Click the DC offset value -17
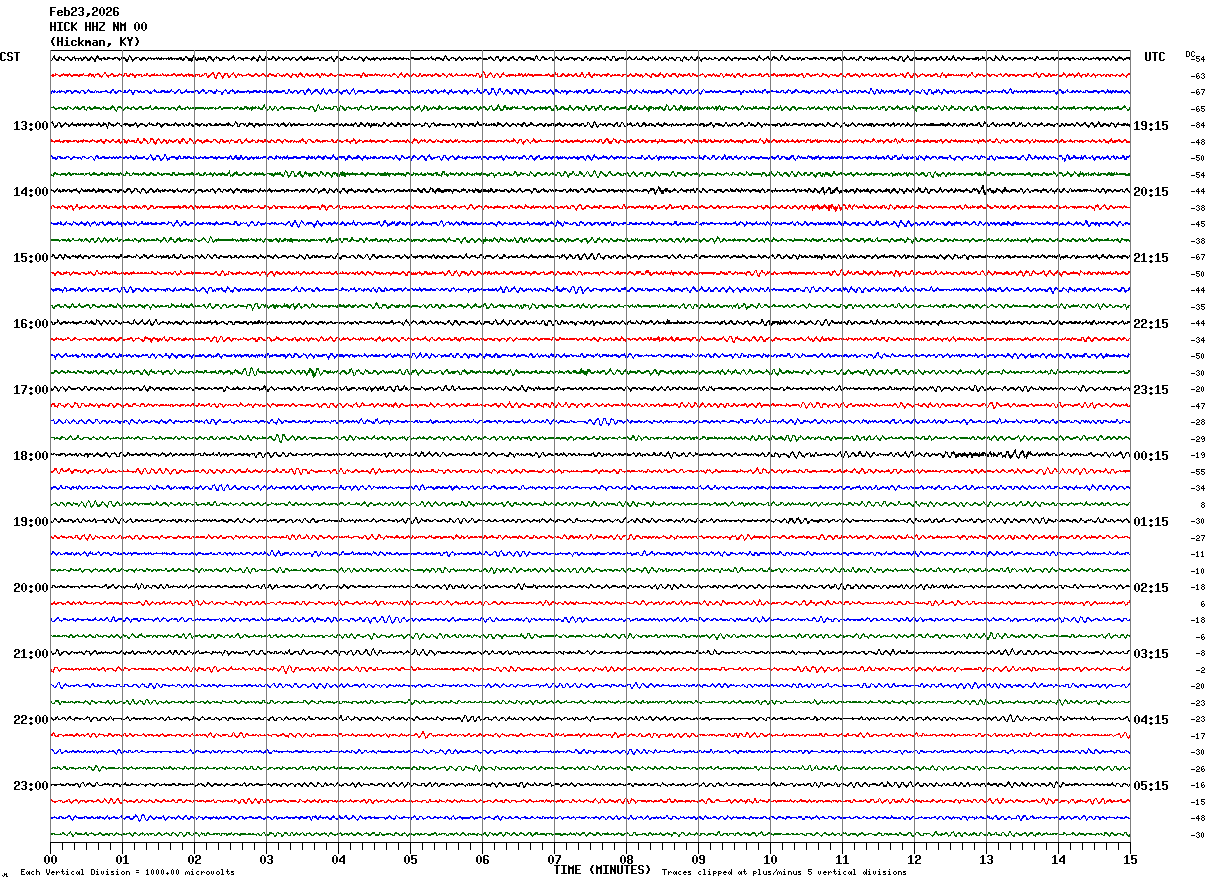This screenshot has width=1210, height=886. pyautogui.click(x=1197, y=736)
